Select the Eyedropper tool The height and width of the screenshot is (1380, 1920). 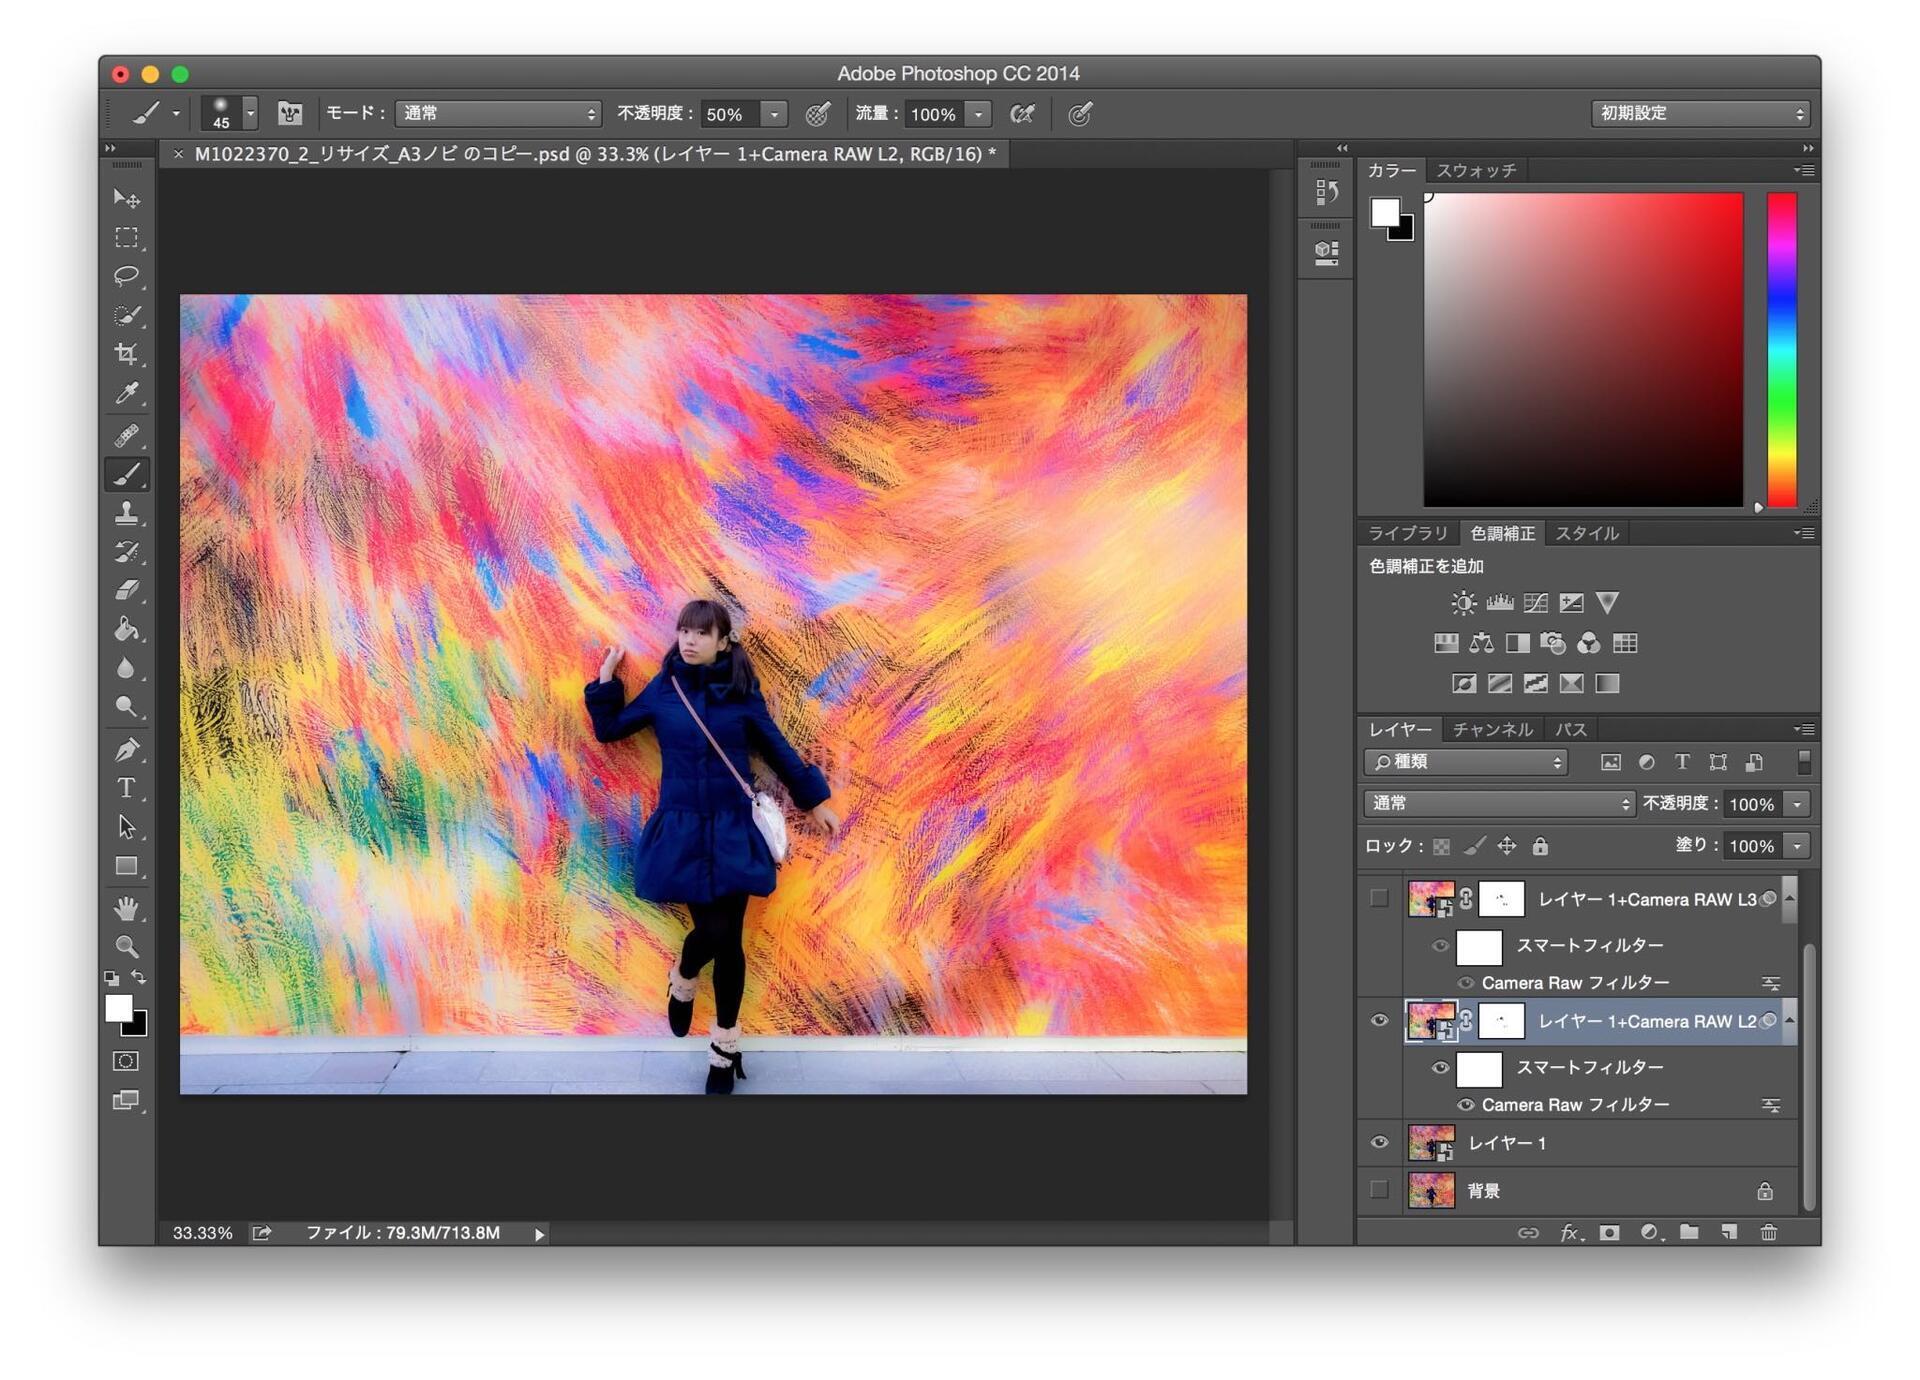click(x=126, y=393)
